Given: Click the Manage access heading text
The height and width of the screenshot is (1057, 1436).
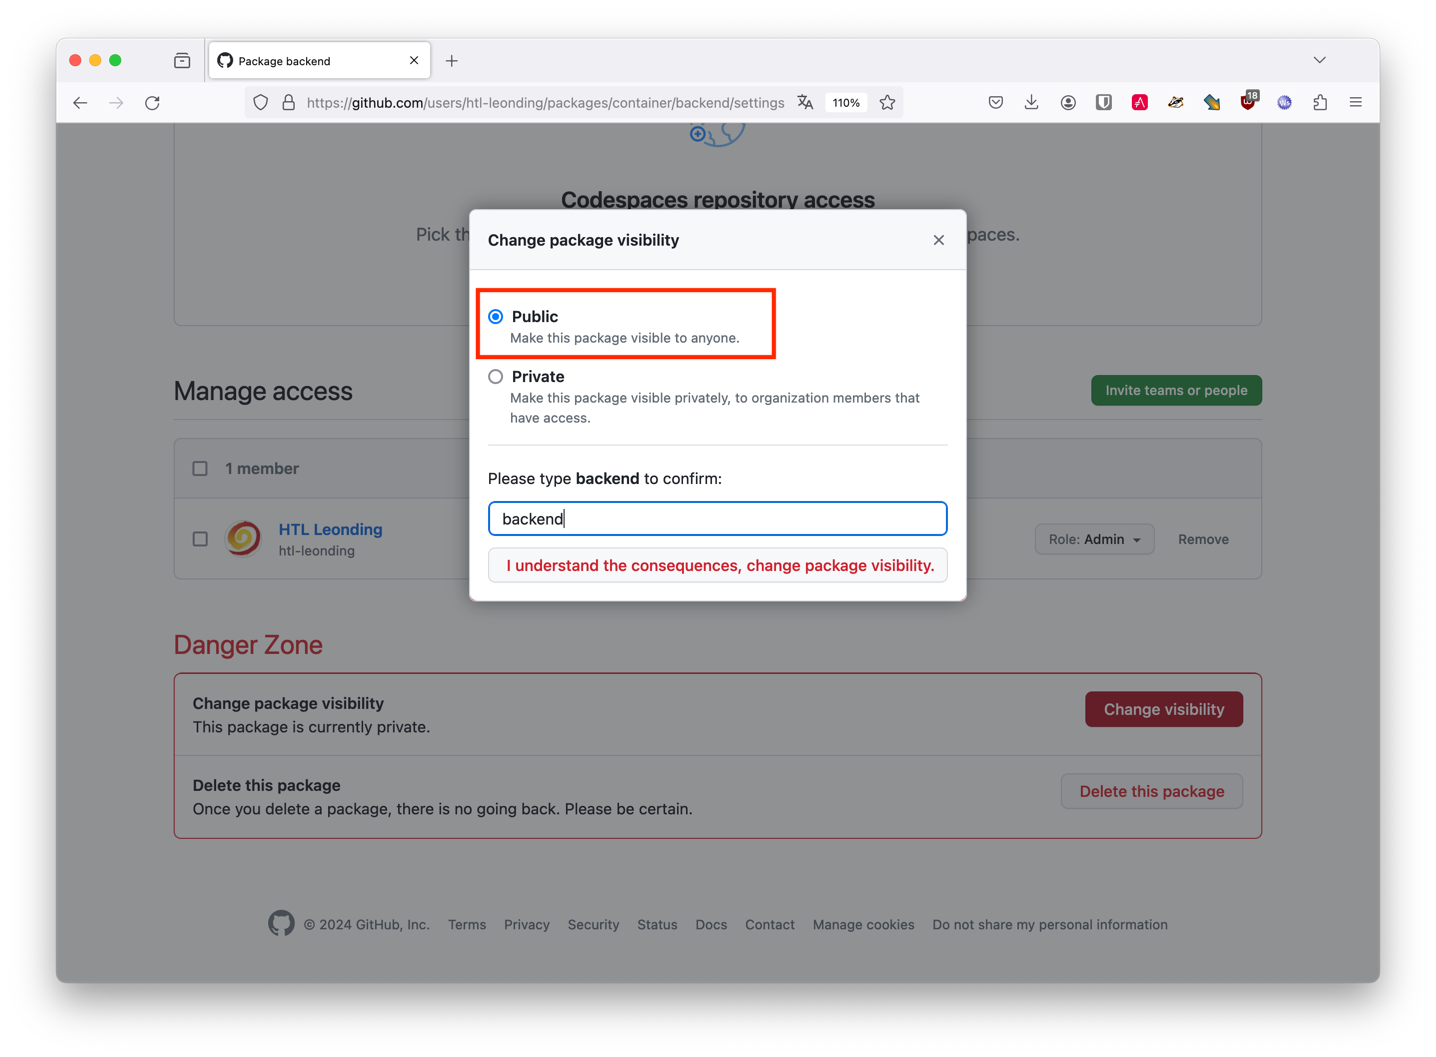Looking at the screenshot, I should [263, 391].
